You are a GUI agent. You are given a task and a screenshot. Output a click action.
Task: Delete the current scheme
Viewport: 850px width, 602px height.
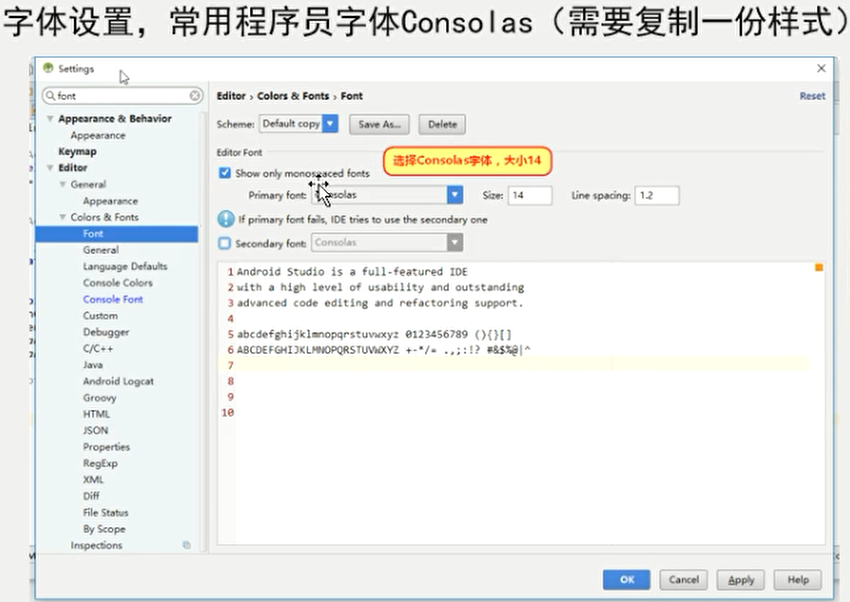[x=442, y=124]
